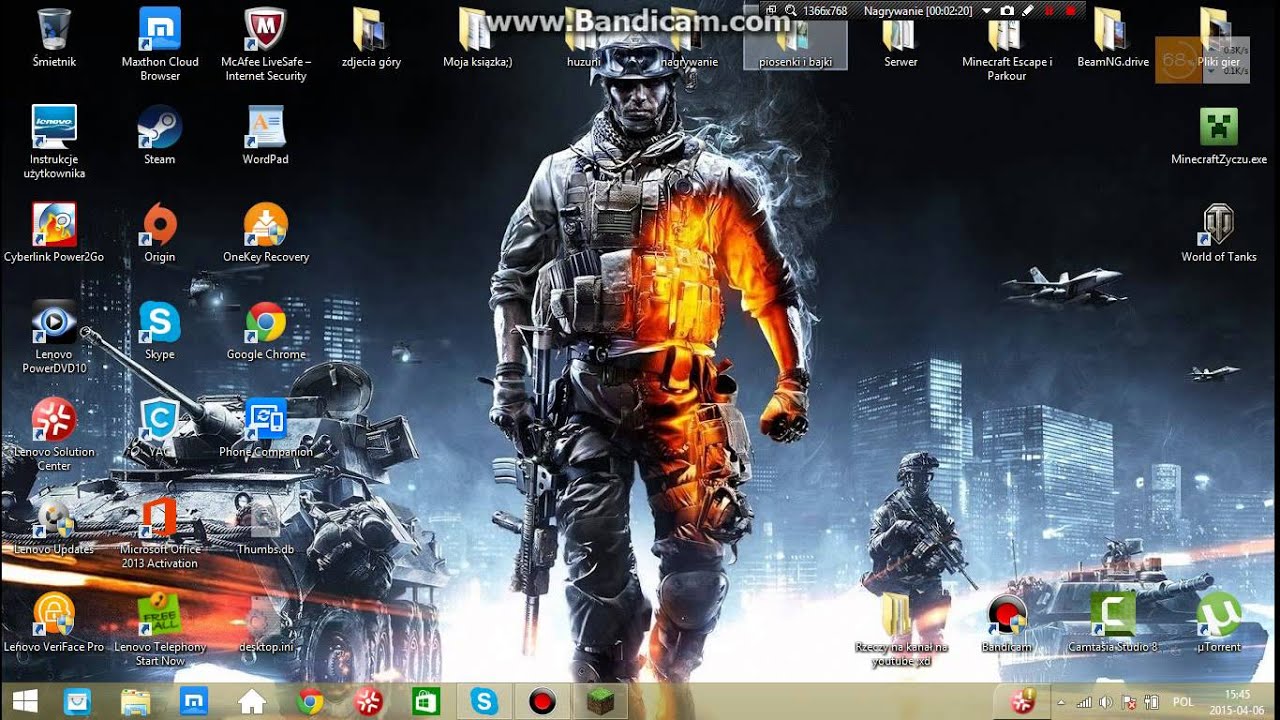The height and width of the screenshot is (720, 1280).
Task: Open Google Chrome from the taskbar
Action: pos(310,701)
